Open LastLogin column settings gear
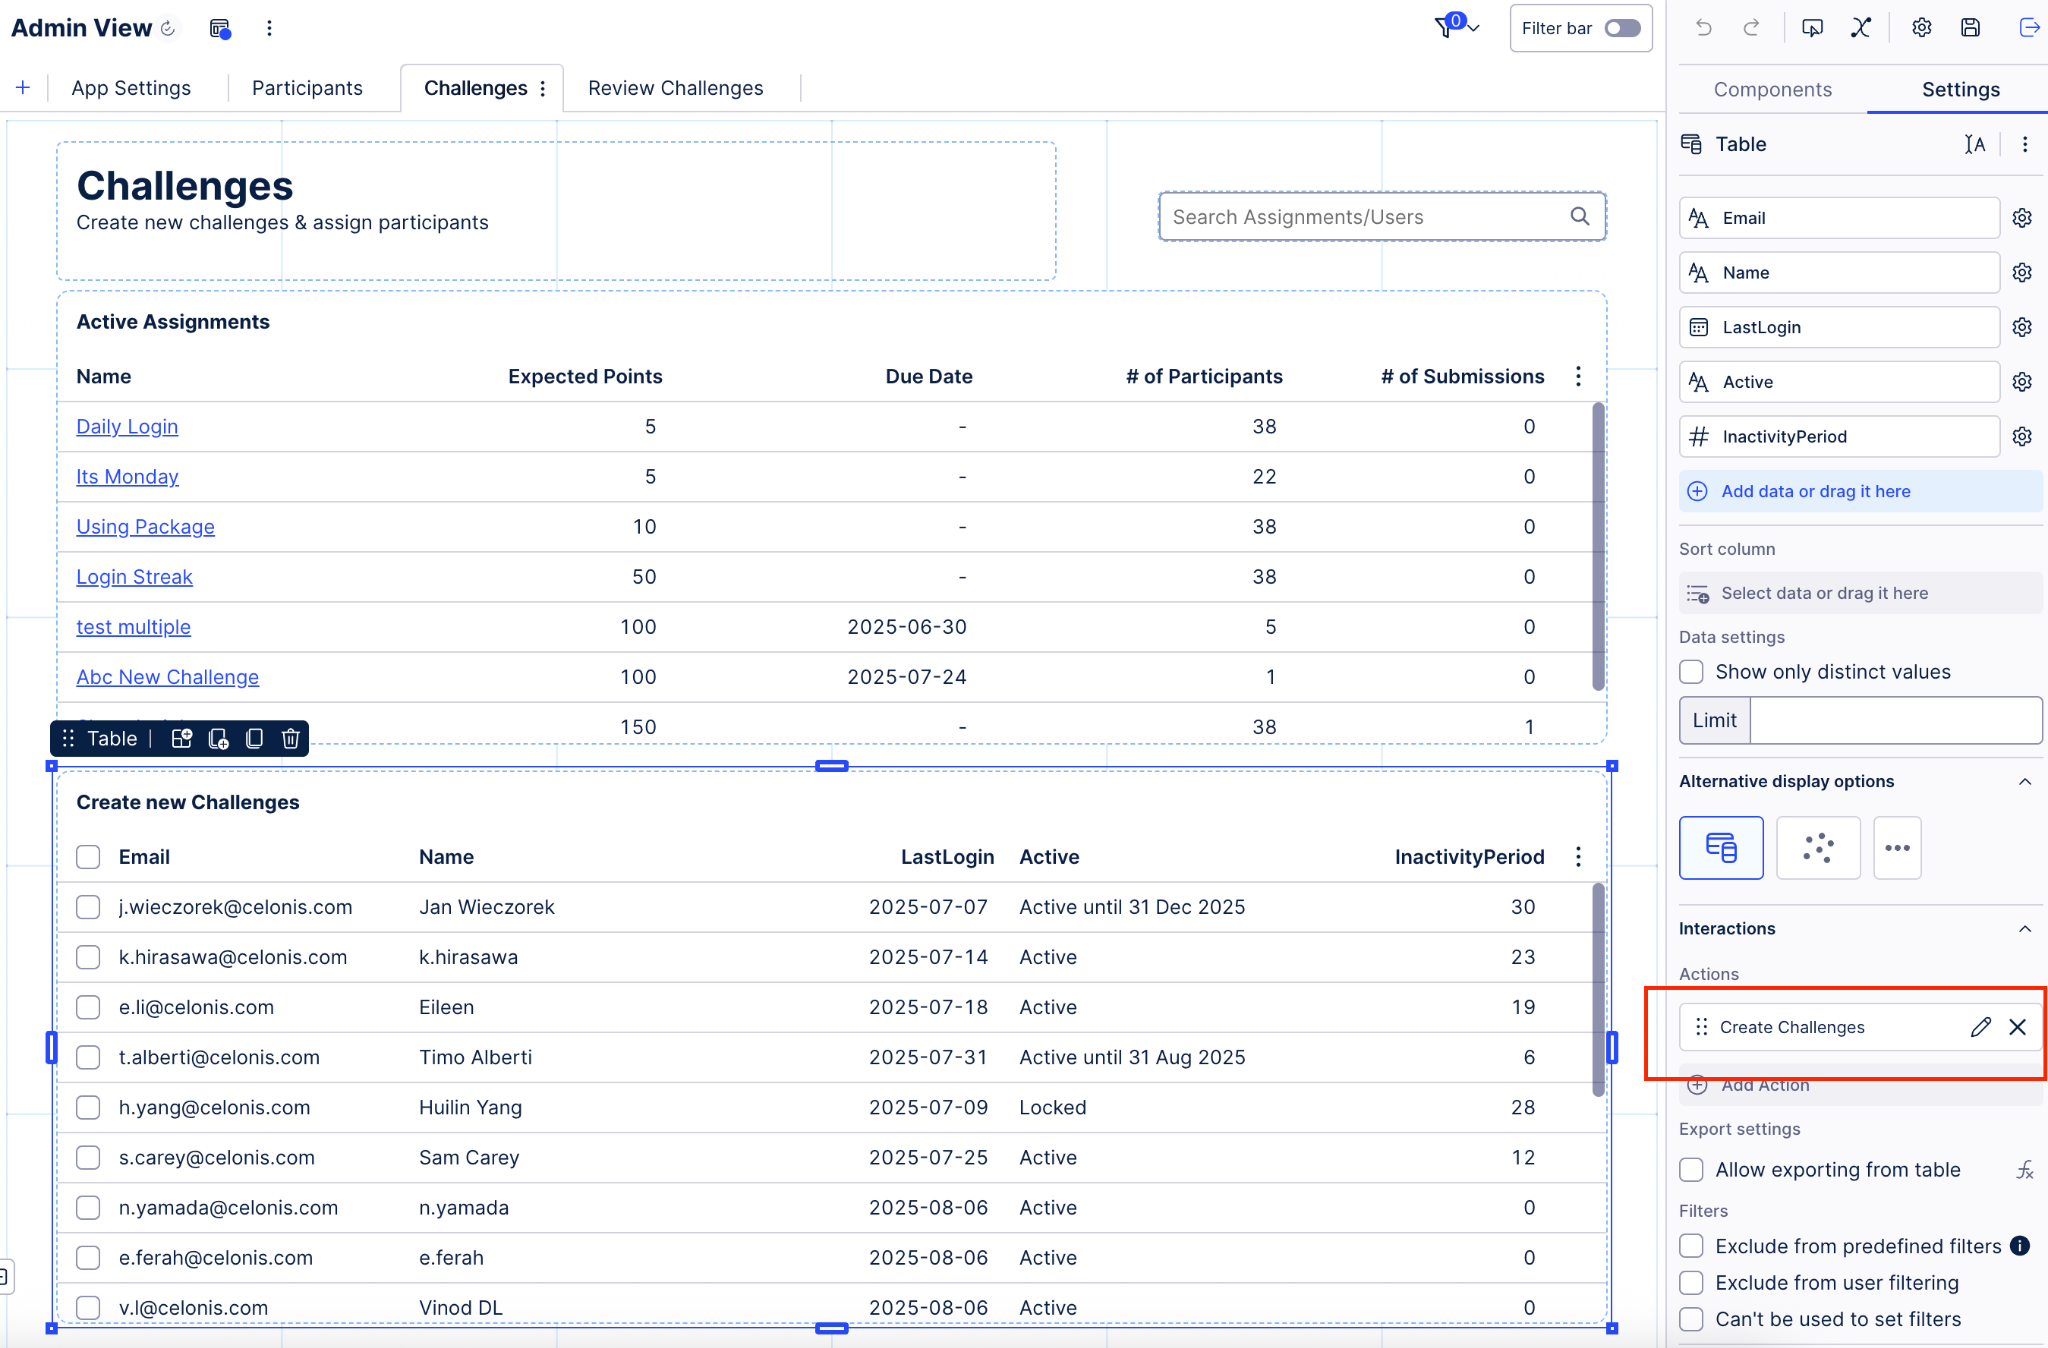The width and height of the screenshot is (2048, 1348). point(2022,327)
